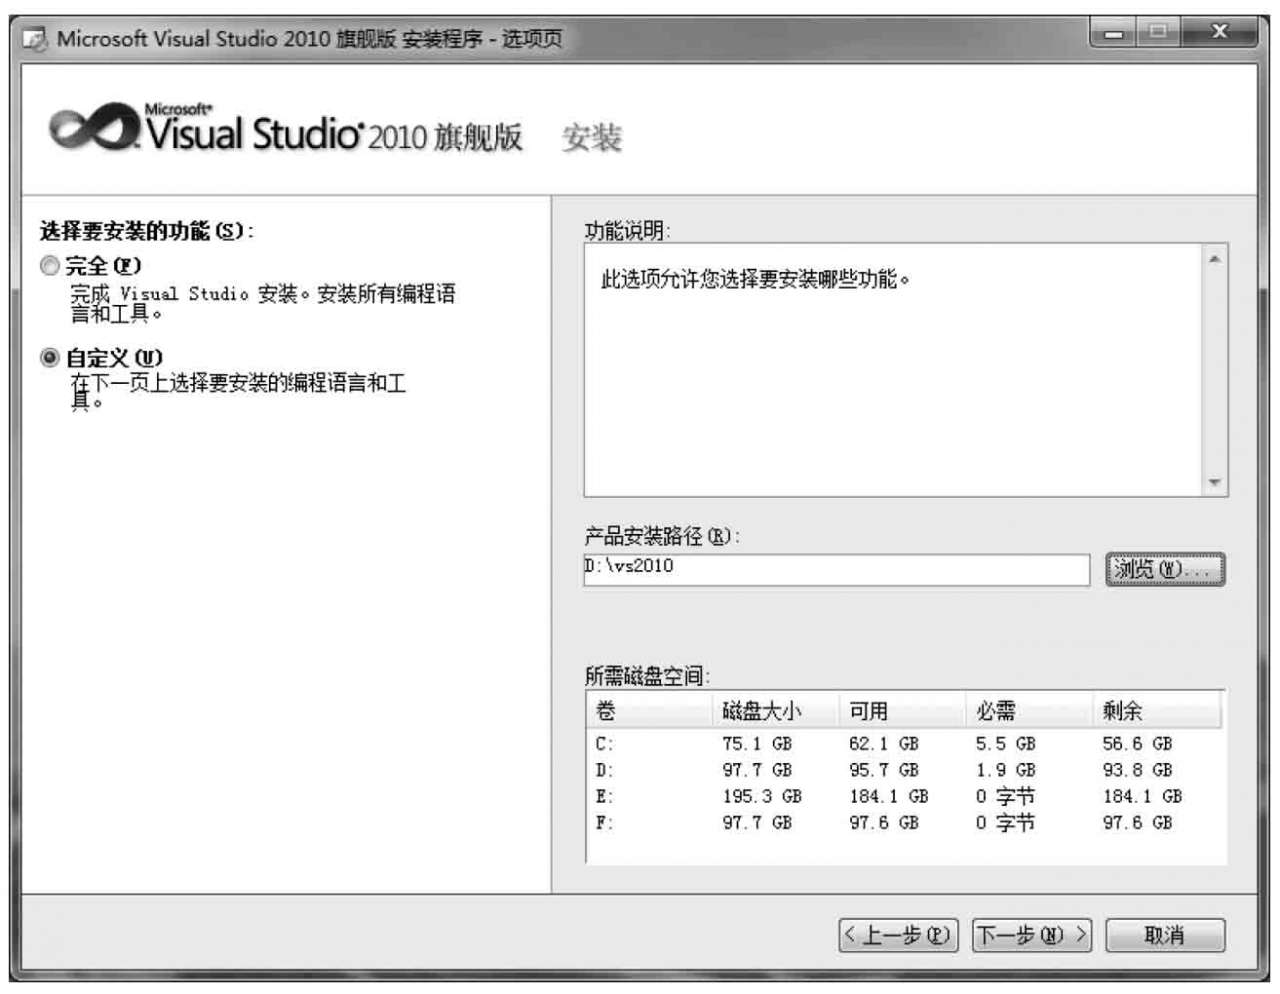This screenshot has width=1280, height=994.
Task: Click the 195.3 GB disk size cell
Action: tap(762, 796)
